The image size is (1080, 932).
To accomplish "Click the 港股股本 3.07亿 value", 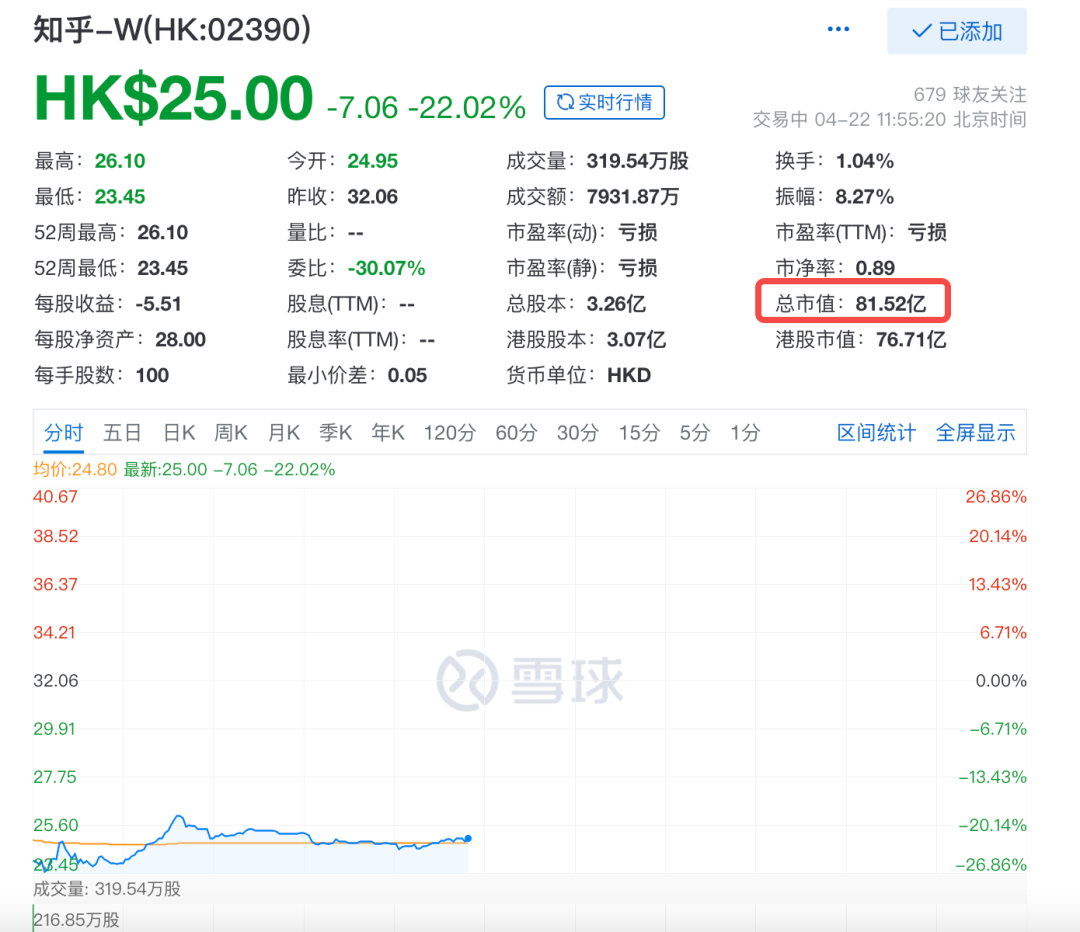I will [x=586, y=339].
